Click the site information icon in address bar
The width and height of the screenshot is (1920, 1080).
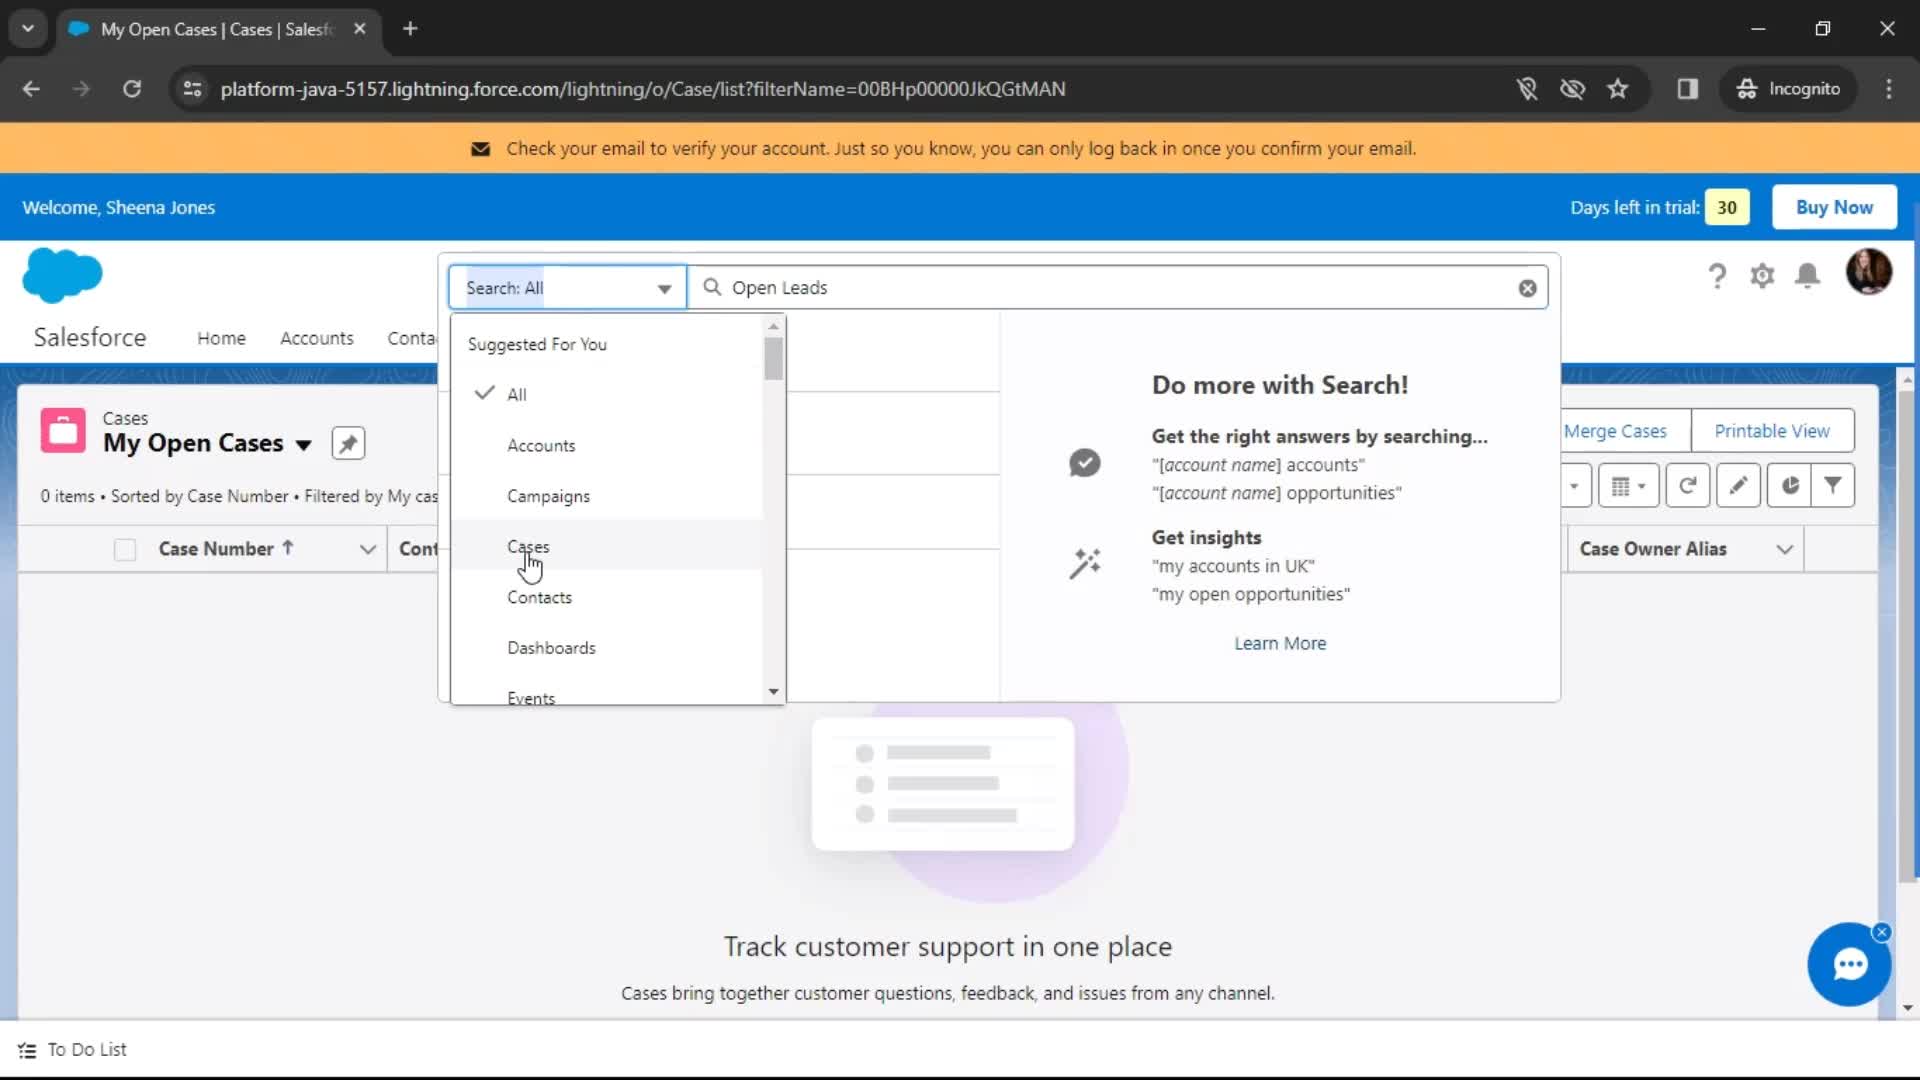pyautogui.click(x=192, y=89)
